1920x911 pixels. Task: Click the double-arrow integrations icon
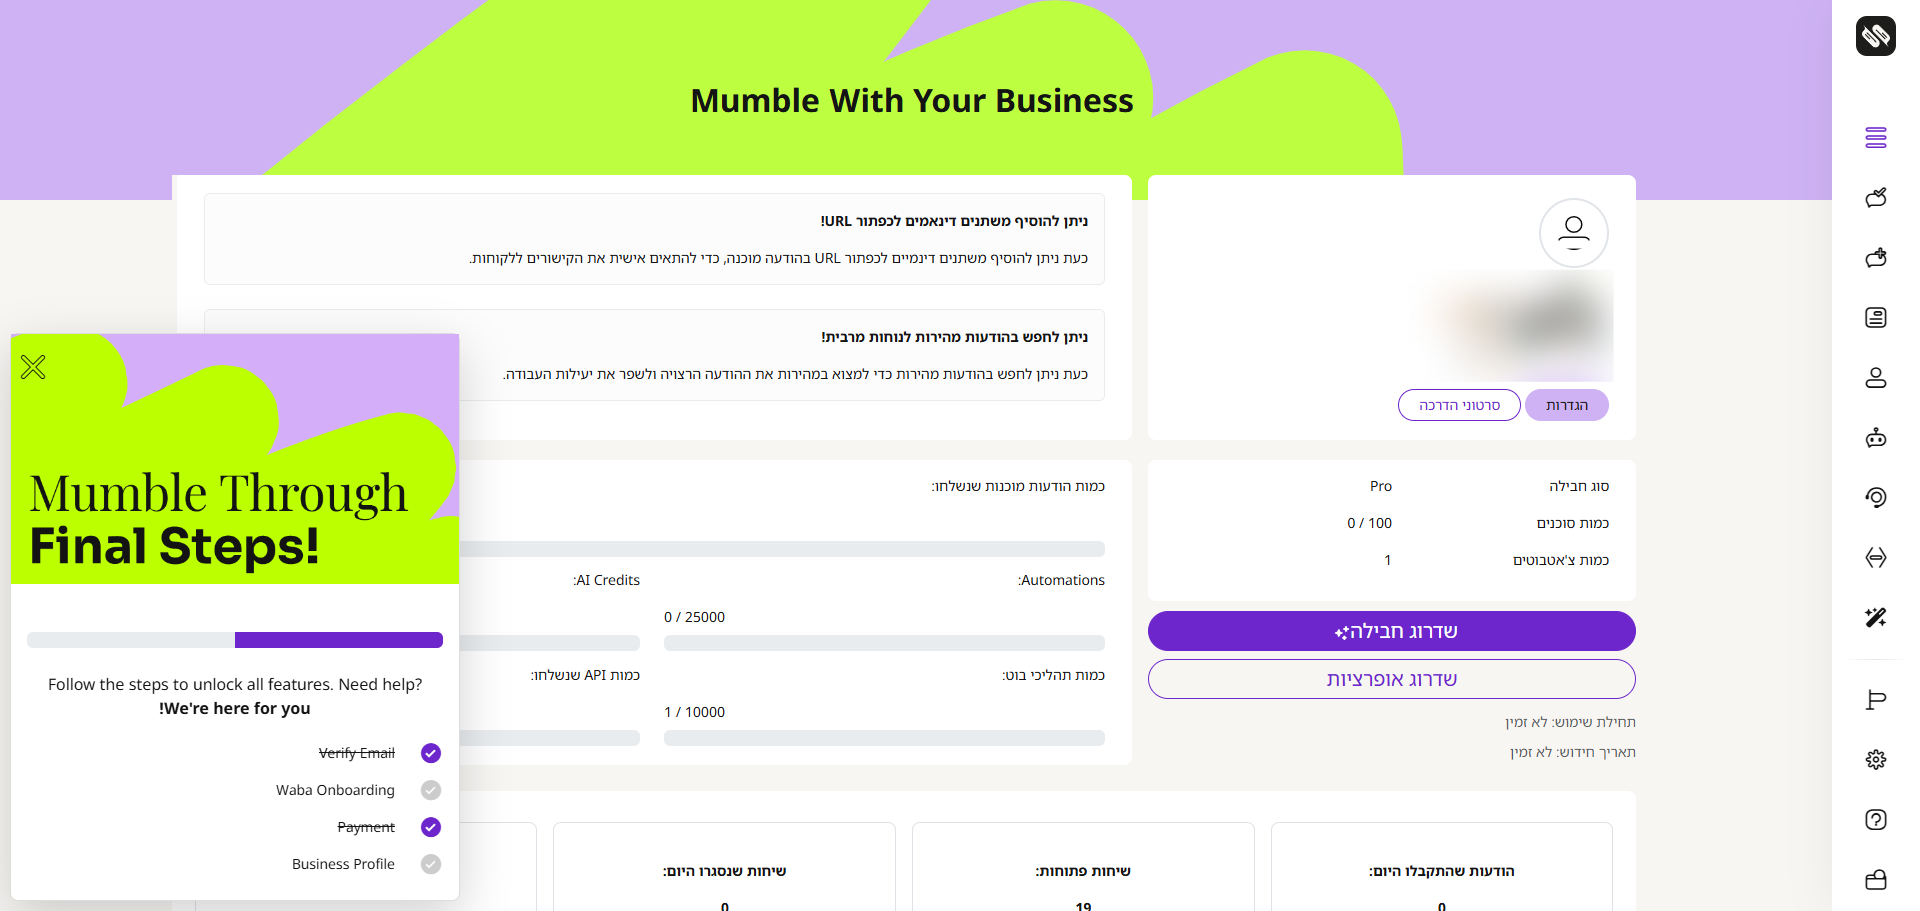(x=1875, y=558)
